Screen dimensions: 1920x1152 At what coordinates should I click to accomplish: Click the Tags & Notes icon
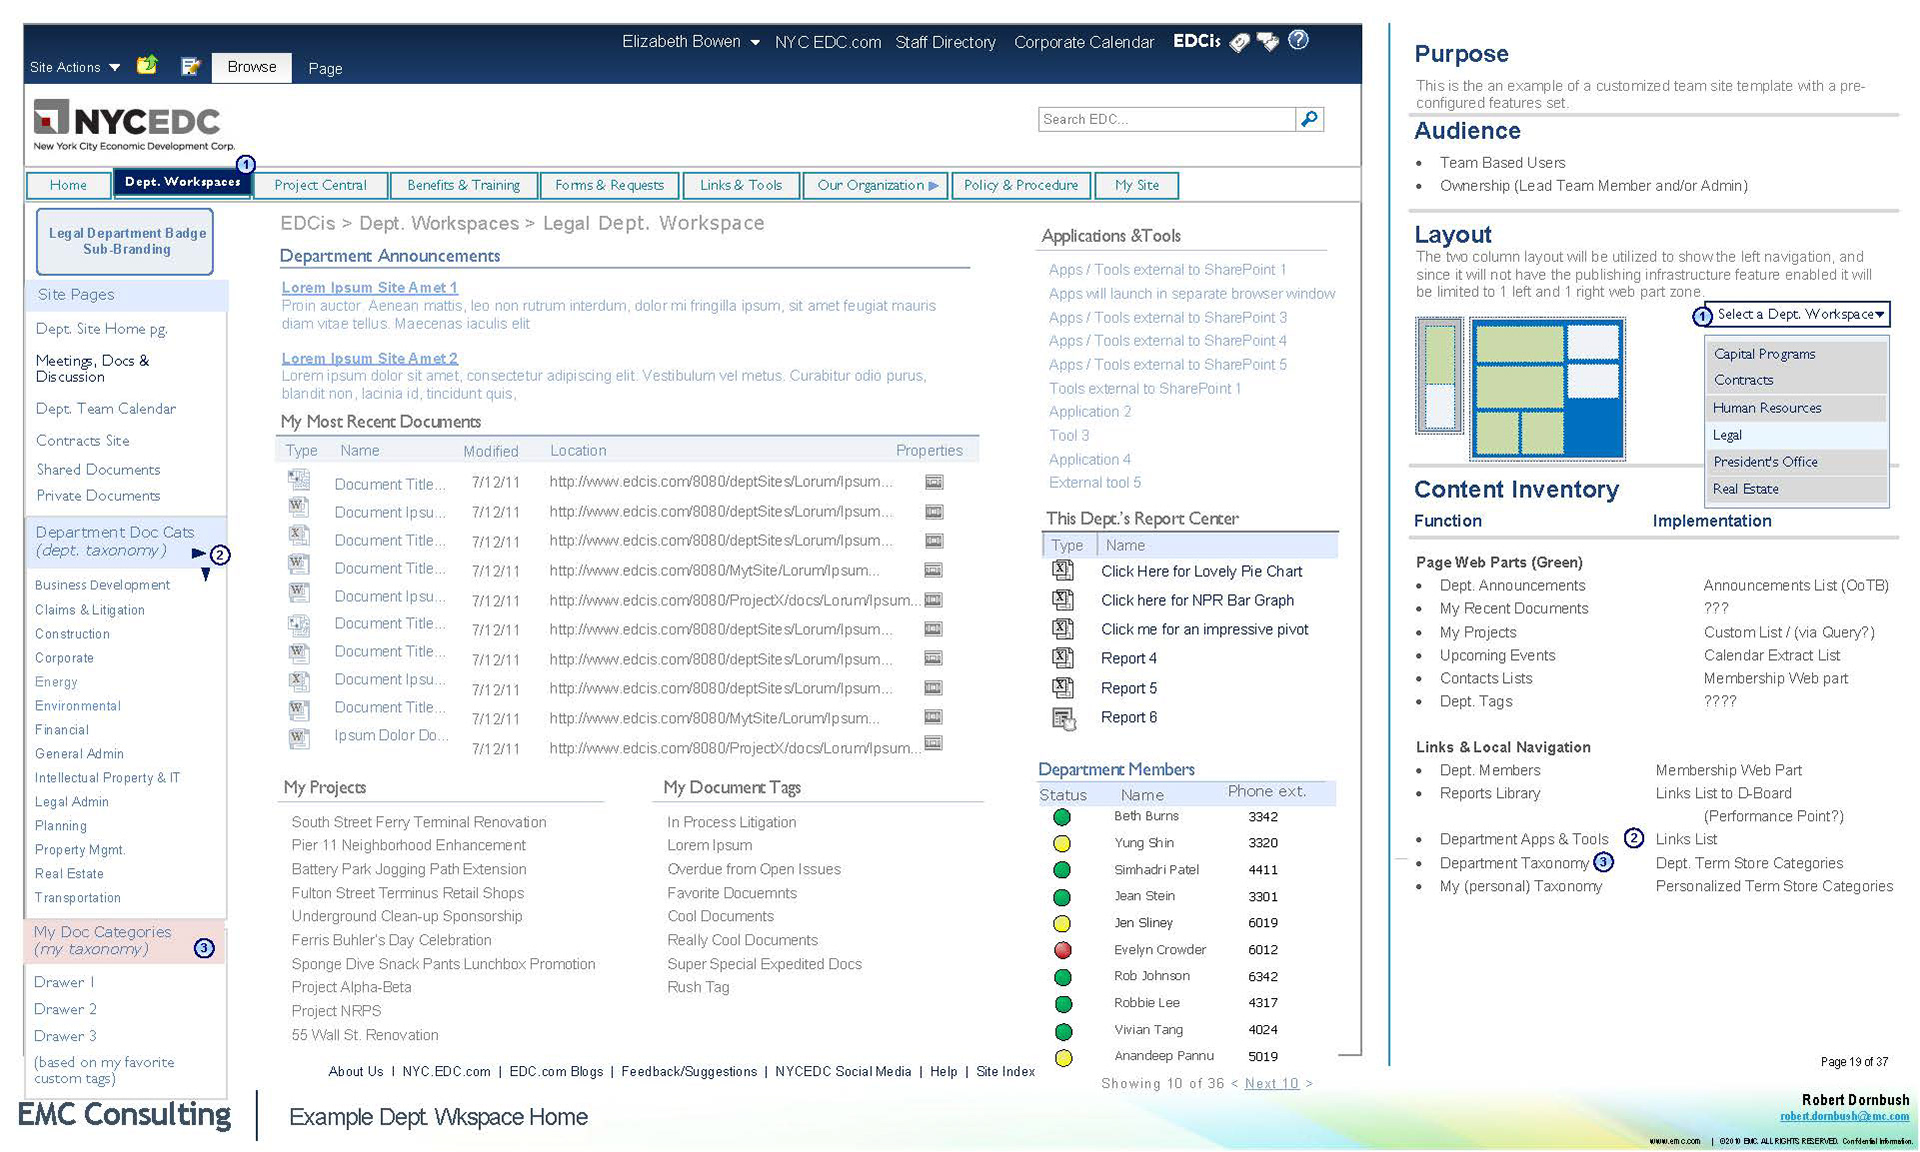[1268, 42]
